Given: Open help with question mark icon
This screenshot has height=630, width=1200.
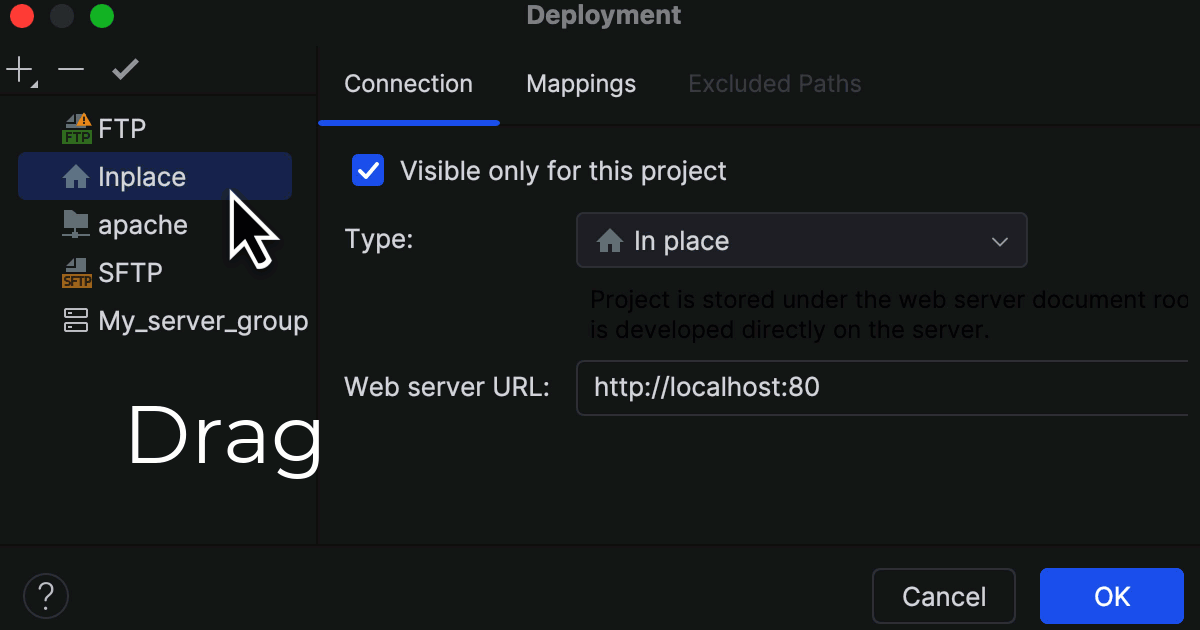Looking at the screenshot, I should click(x=45, y=596).
